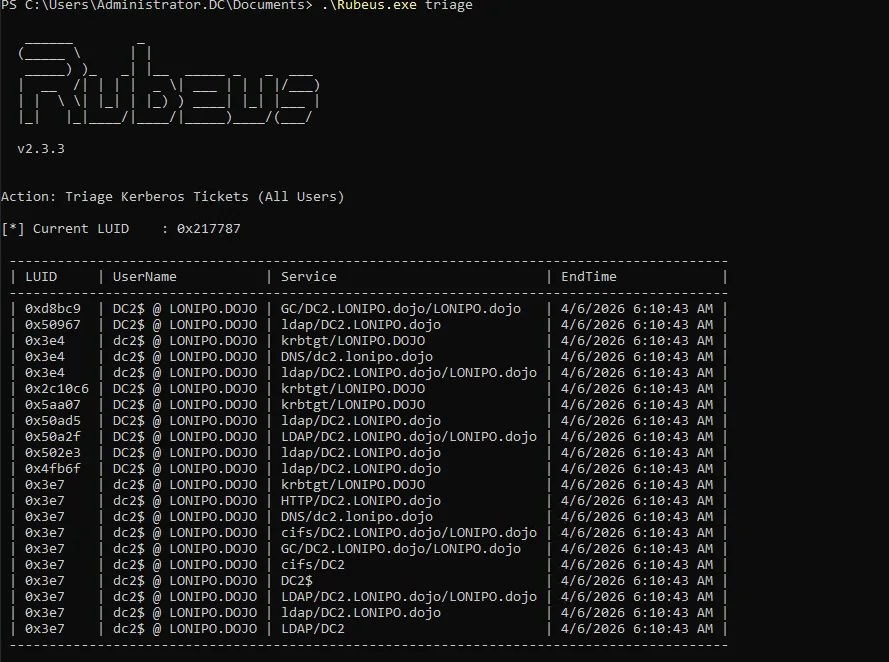This screenshot has height=662, width=889.
Task: Click the EndTime value in the LDAP/DC2 row
Action: pos(637,629)
